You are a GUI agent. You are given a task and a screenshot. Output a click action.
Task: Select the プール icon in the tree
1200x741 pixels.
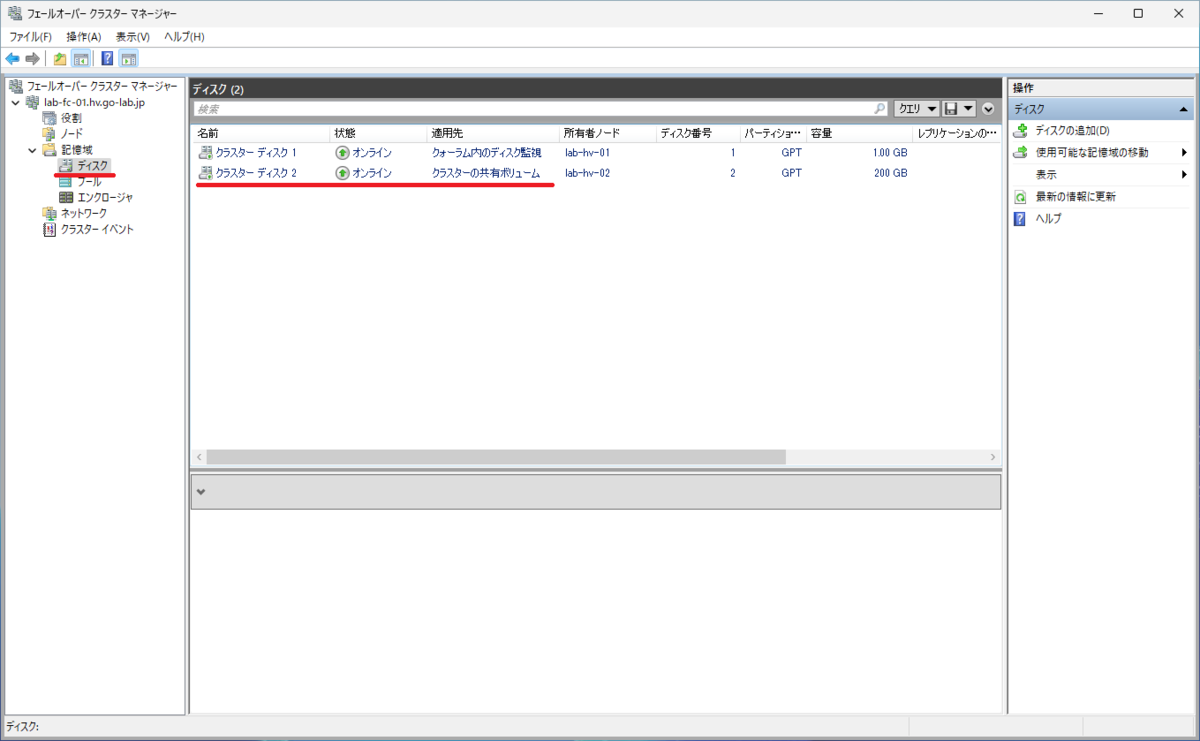[x=67, y=181]
